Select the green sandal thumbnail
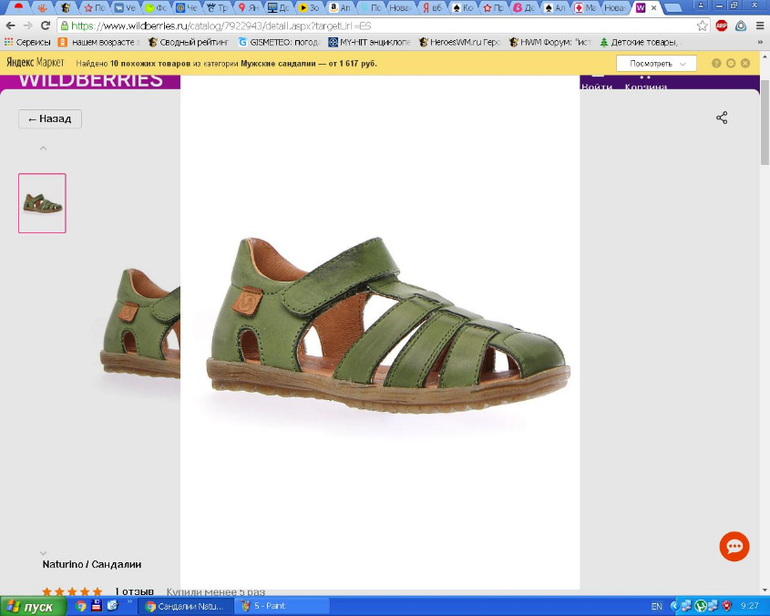 [x=42, y=203]
